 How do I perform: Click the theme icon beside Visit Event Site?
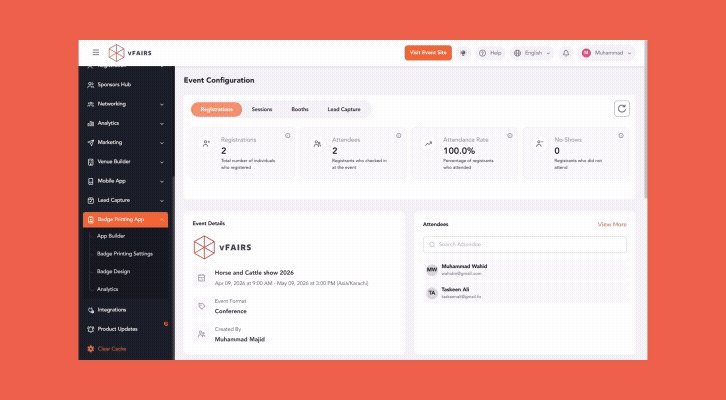pyautogui.click(x=463, y=52)
